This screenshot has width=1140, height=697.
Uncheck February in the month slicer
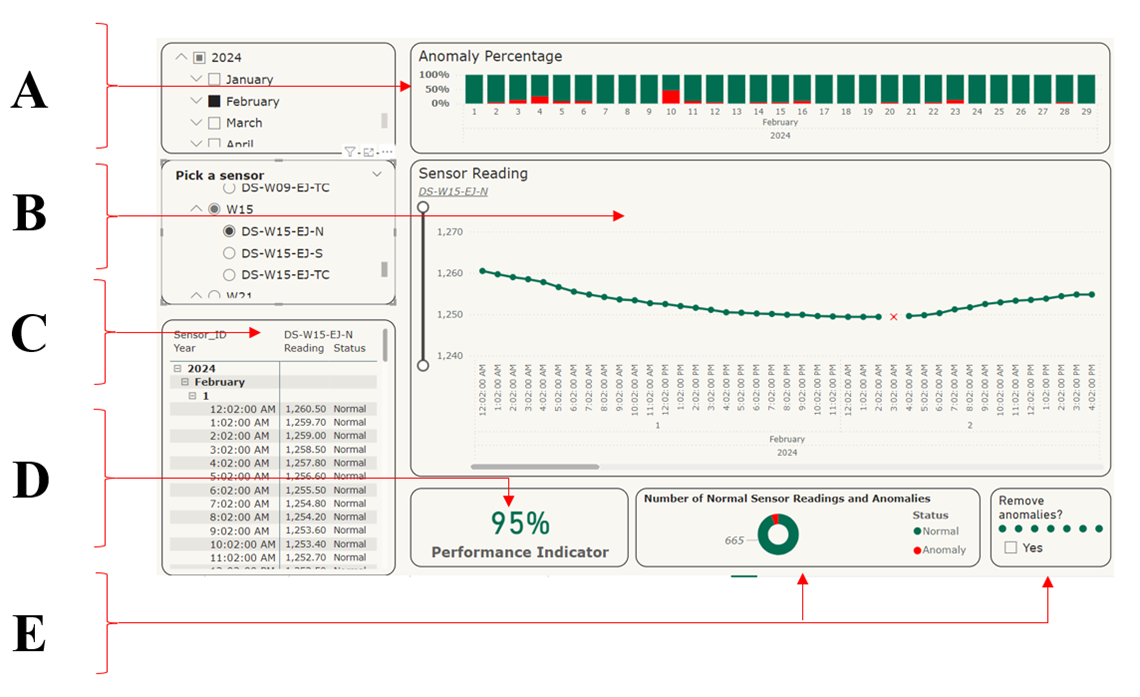point(214,101)
